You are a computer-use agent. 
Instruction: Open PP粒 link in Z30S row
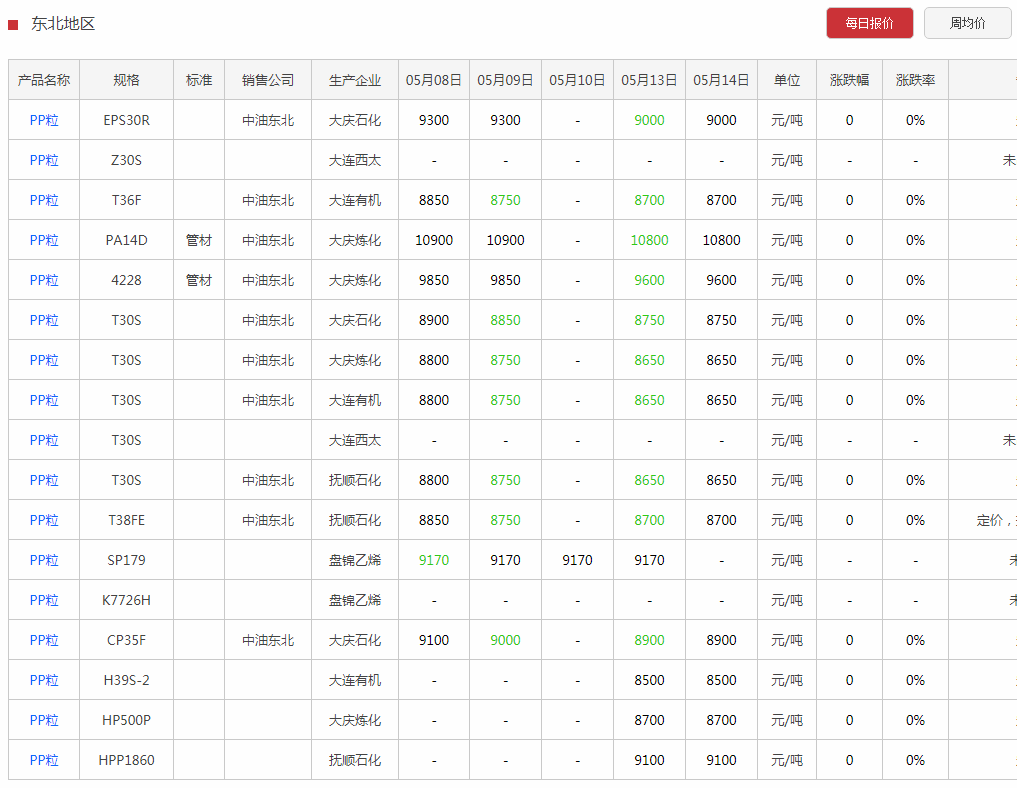click(44, 160)
